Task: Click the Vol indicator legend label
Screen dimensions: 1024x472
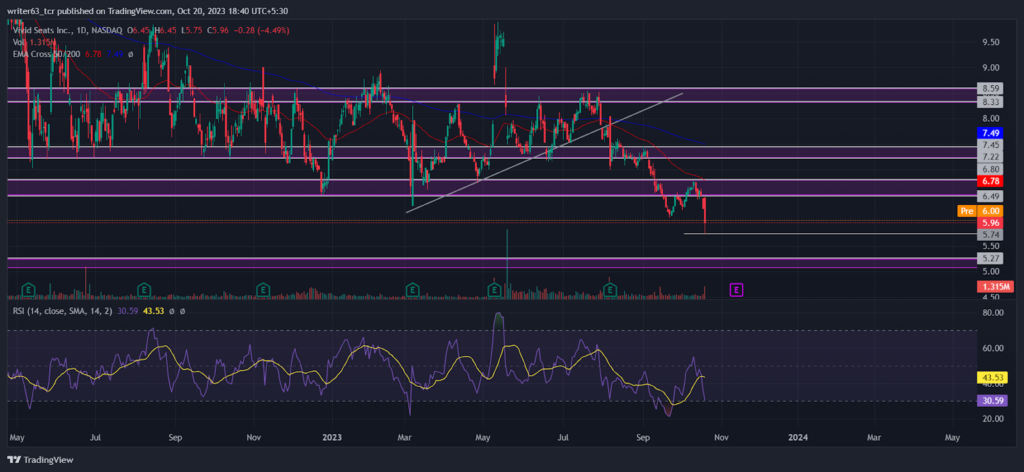Action: (19, 42)
